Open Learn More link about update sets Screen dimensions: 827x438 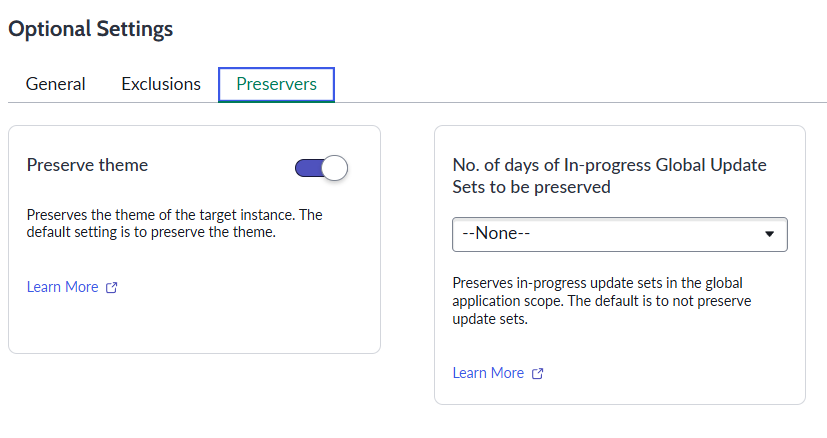point(488,373)
